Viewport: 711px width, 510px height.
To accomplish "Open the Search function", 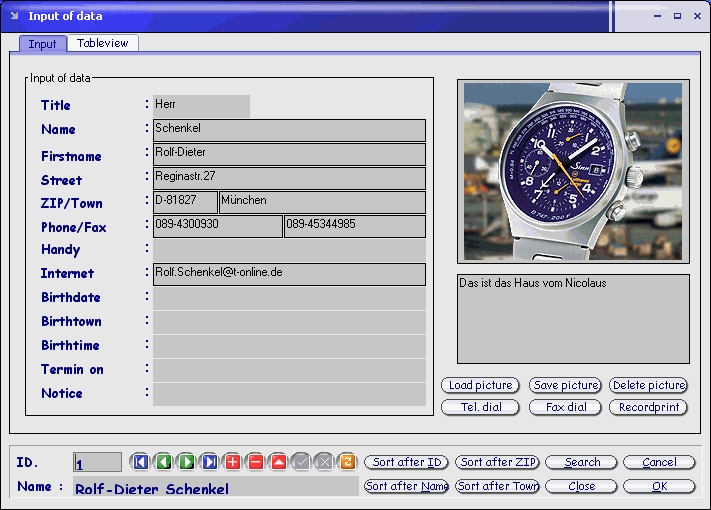I will pos(581,462).
